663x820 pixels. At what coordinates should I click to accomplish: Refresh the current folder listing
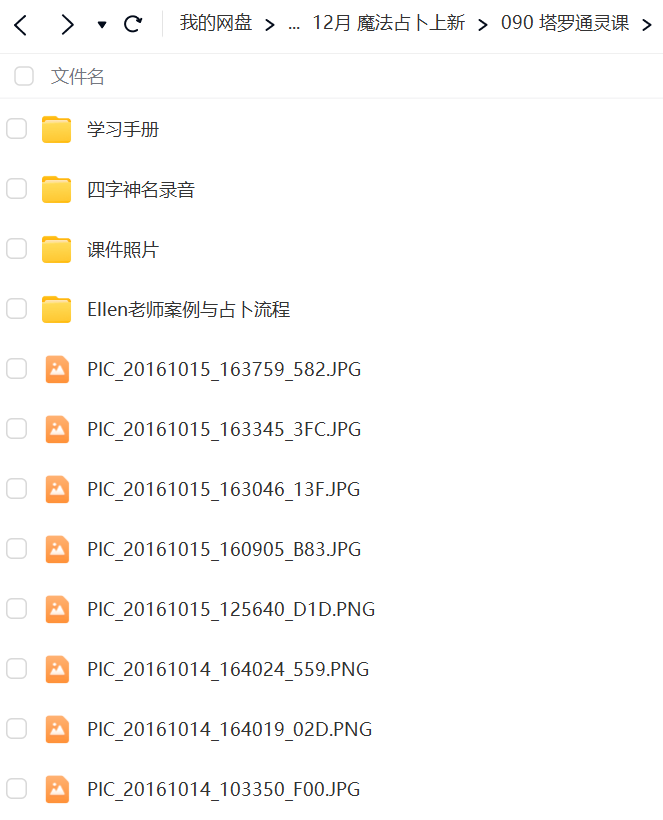pyautogui.click(x=133, y=24)
